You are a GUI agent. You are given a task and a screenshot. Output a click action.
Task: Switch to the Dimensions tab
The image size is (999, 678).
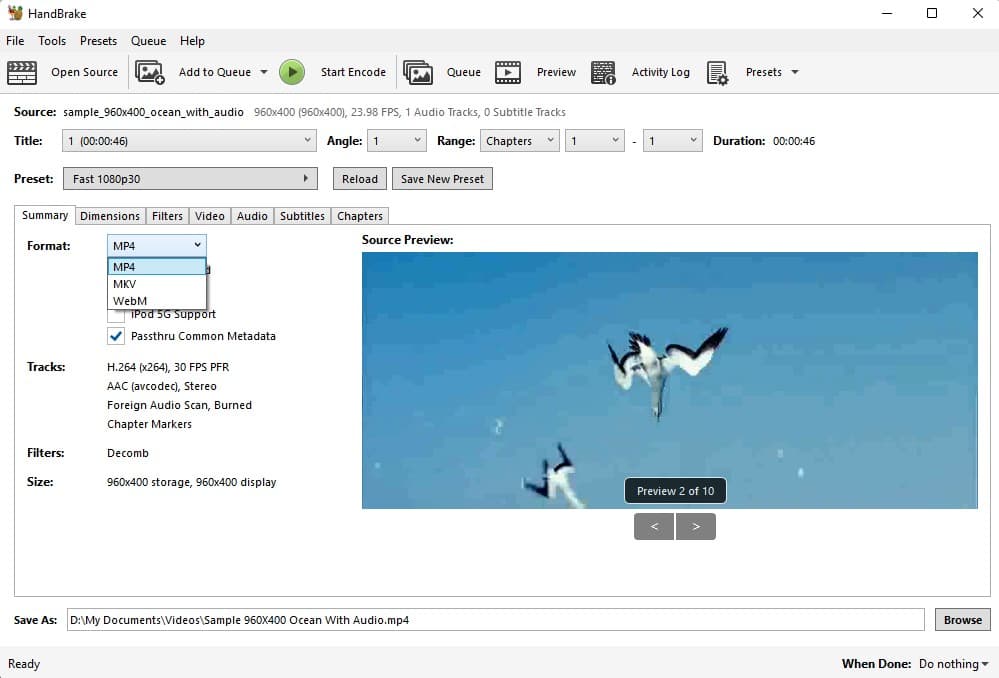[110, 215]
